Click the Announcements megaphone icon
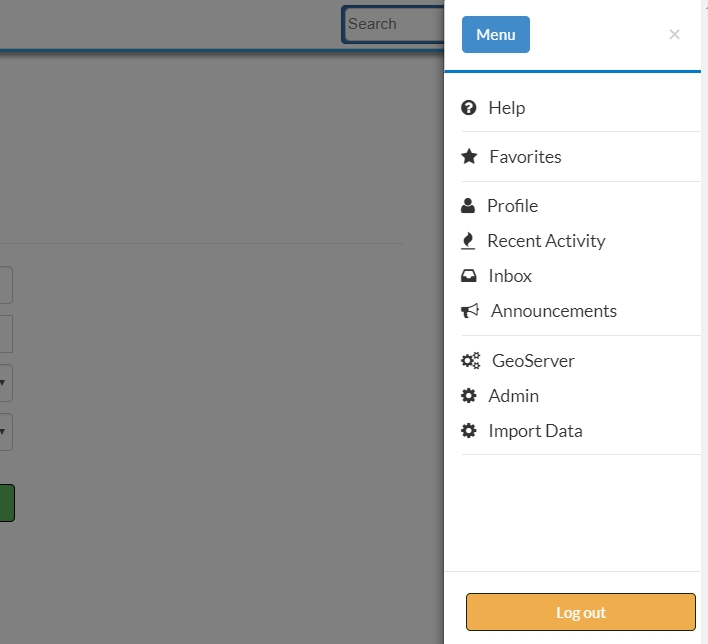The width and height of the screenshot is (708, 644). (x=470, y=311)
